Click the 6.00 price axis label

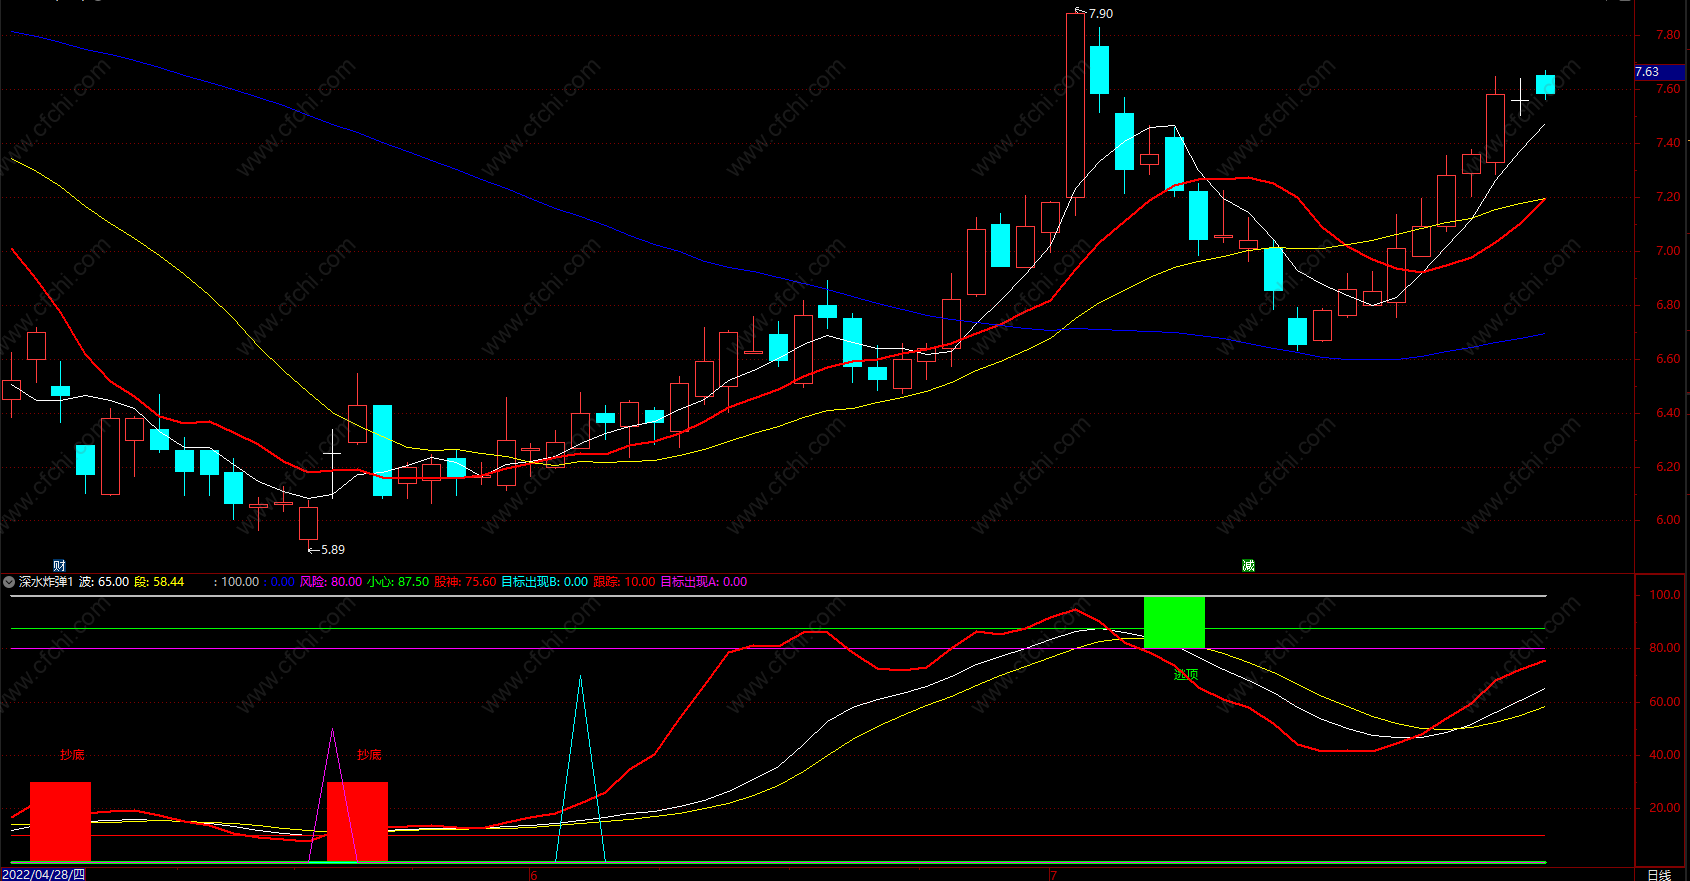click(x=1668, y=520)
